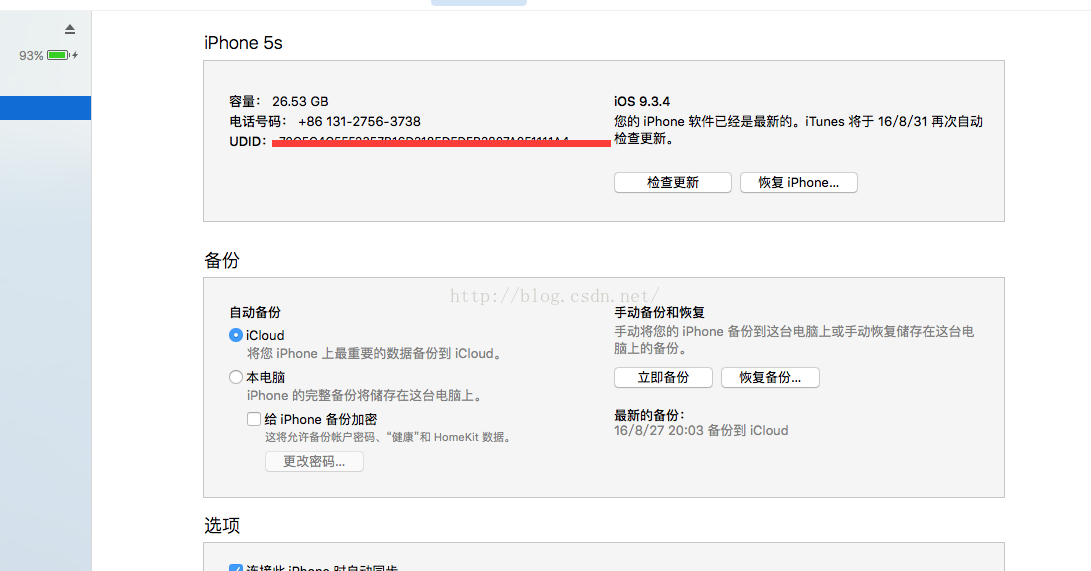Click the 立即备份 button
Screen dimensions: 1091x571
pos(663,378)
